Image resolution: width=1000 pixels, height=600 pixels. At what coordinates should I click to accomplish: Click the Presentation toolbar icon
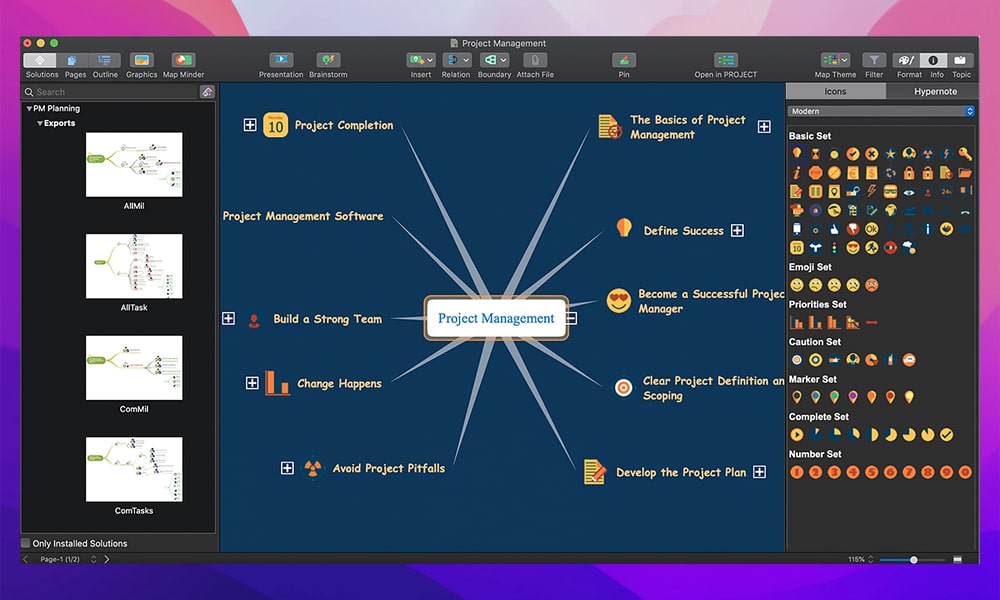[x=281, y=60]
